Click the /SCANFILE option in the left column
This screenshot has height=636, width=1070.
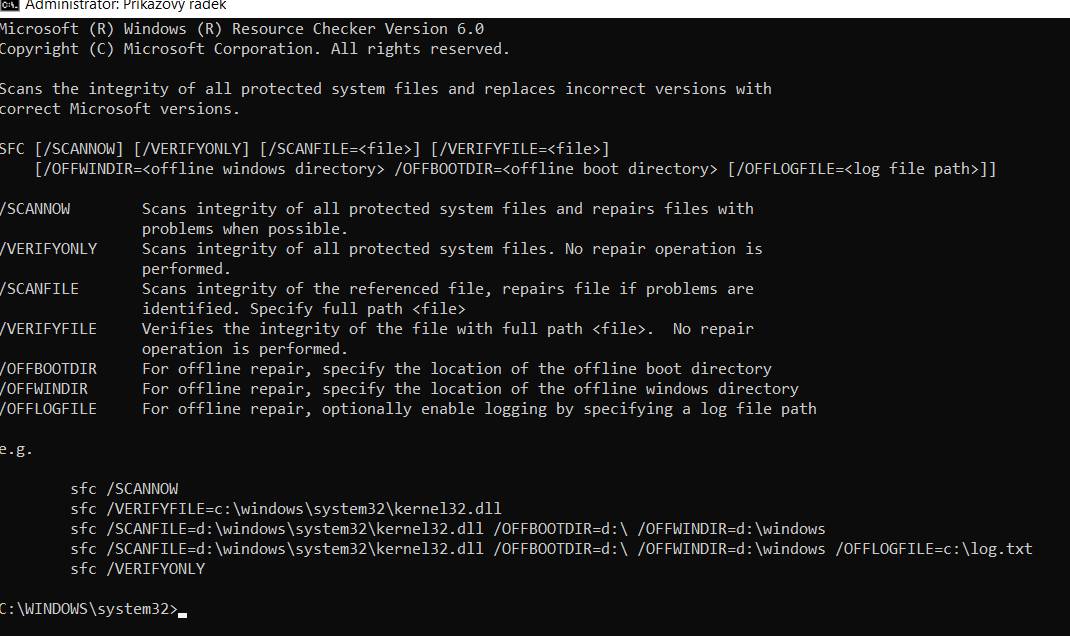pyautogui.click(x=40, y=289)
